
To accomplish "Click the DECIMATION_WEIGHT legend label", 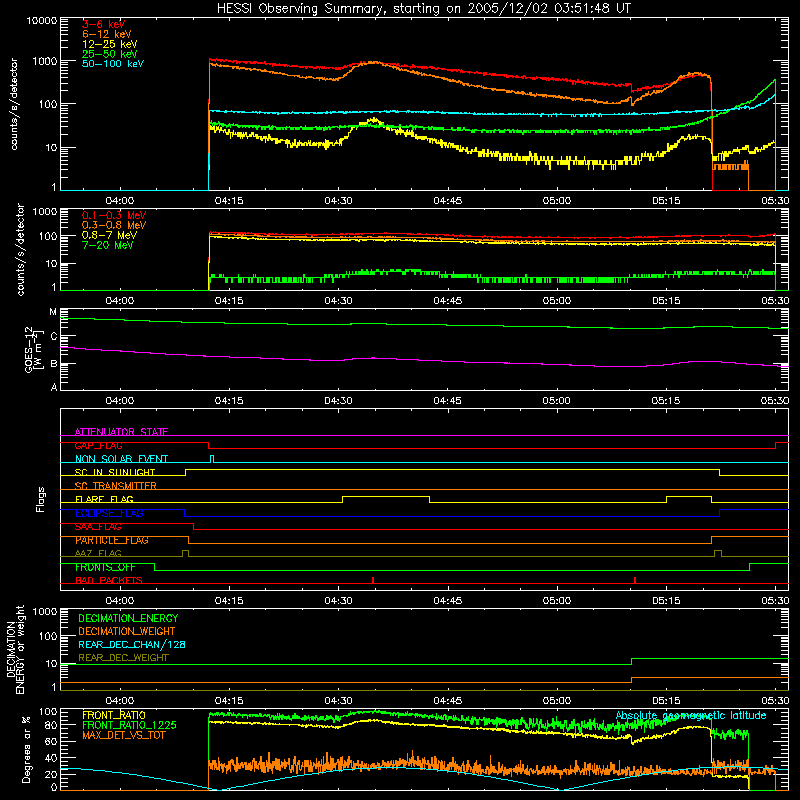I will [x=127, y=631].
